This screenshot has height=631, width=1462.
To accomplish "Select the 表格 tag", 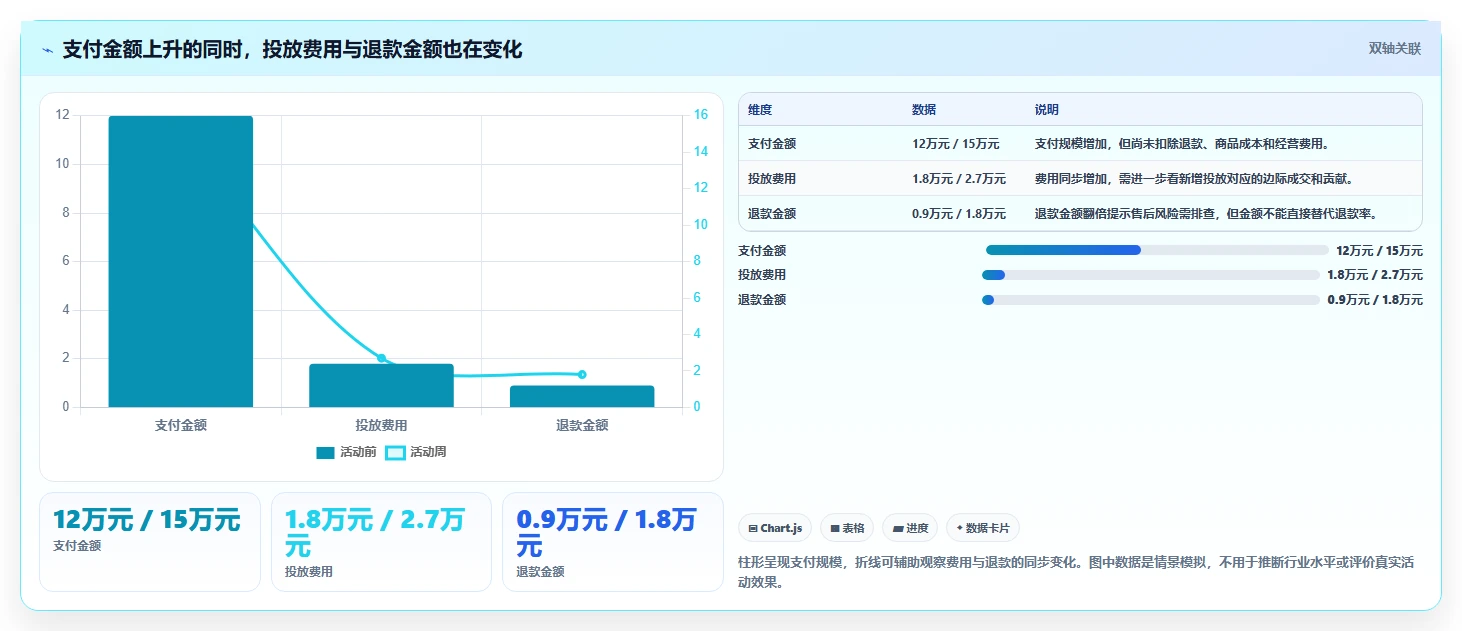I will click(847, 528).
